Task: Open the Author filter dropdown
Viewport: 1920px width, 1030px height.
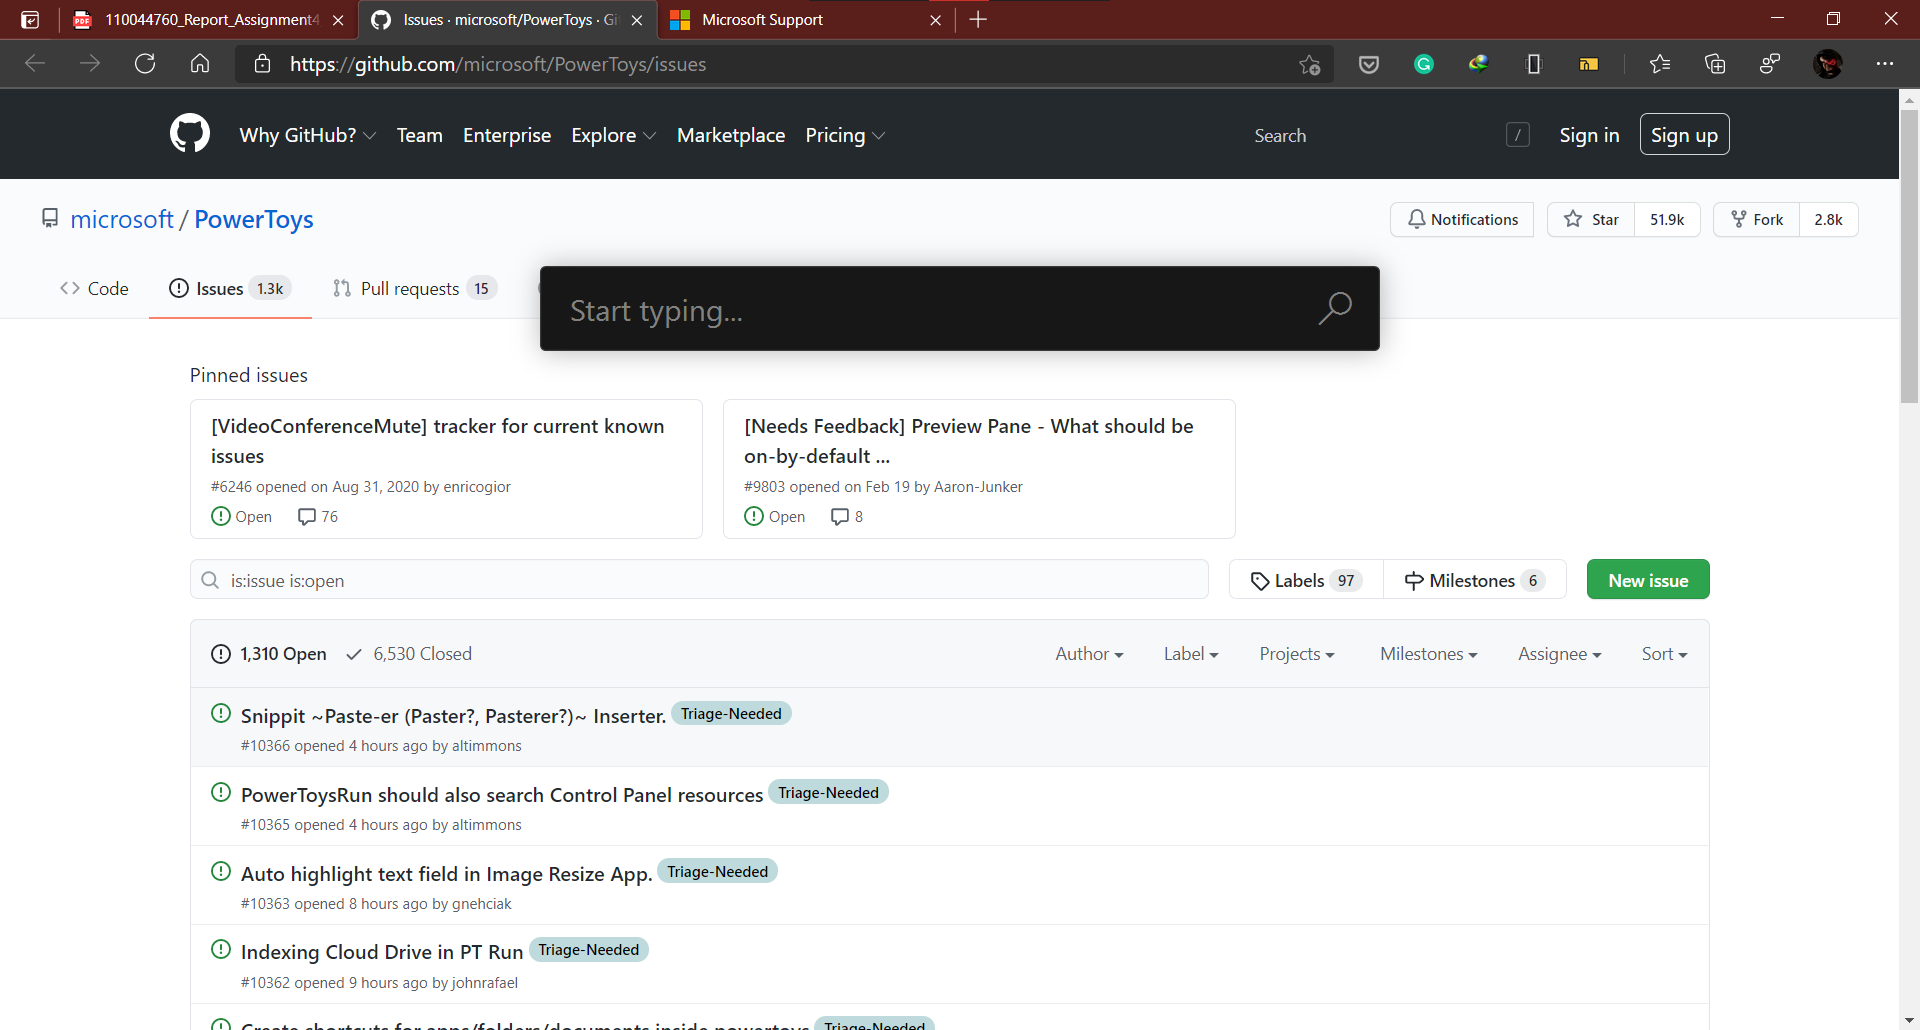Action: 1089,653
